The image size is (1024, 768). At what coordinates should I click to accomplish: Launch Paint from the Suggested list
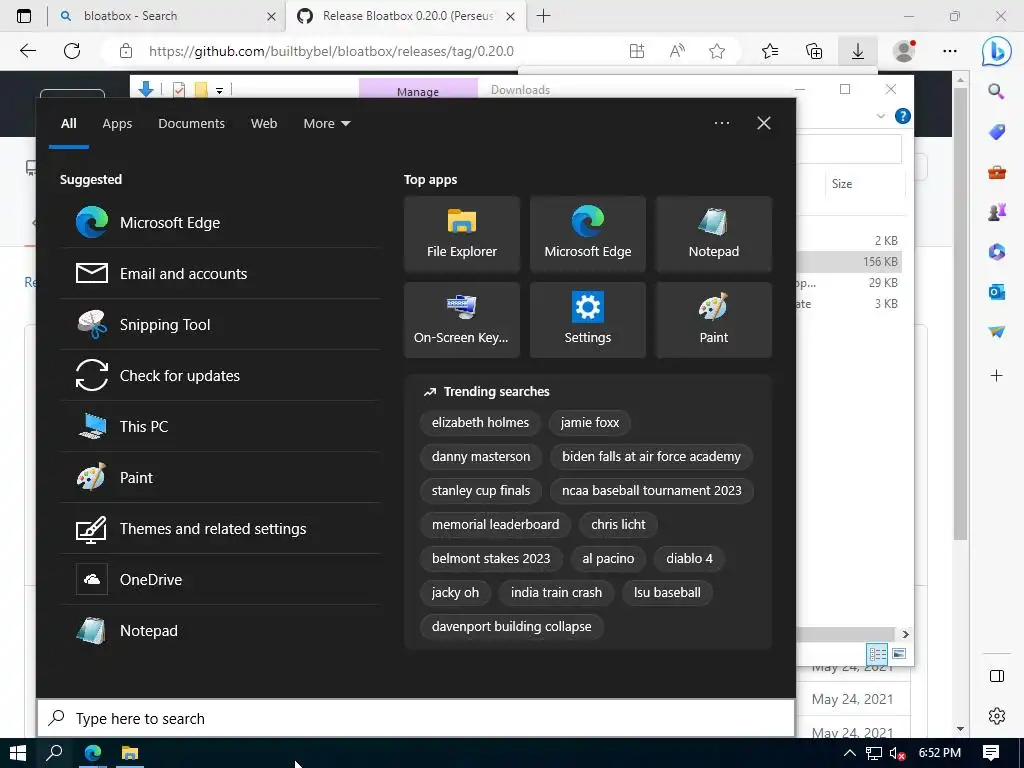(220, 477)
